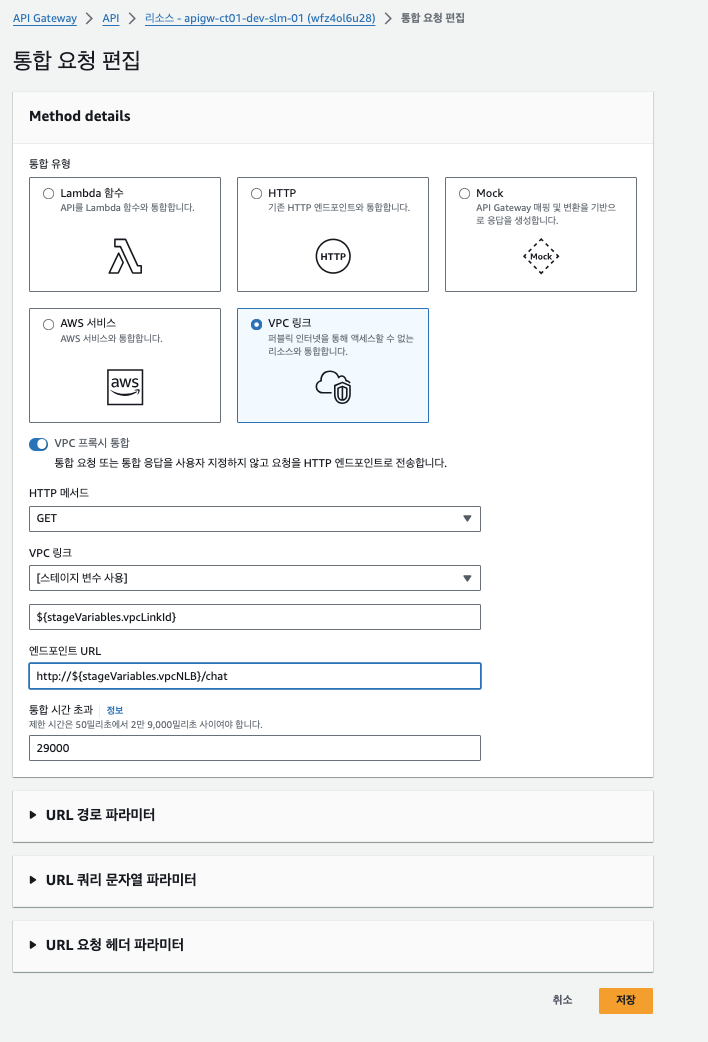Viewport: 708px width, 1042px height.
Task: Click the 취소 button
Action: click(x=562, y=1000)
